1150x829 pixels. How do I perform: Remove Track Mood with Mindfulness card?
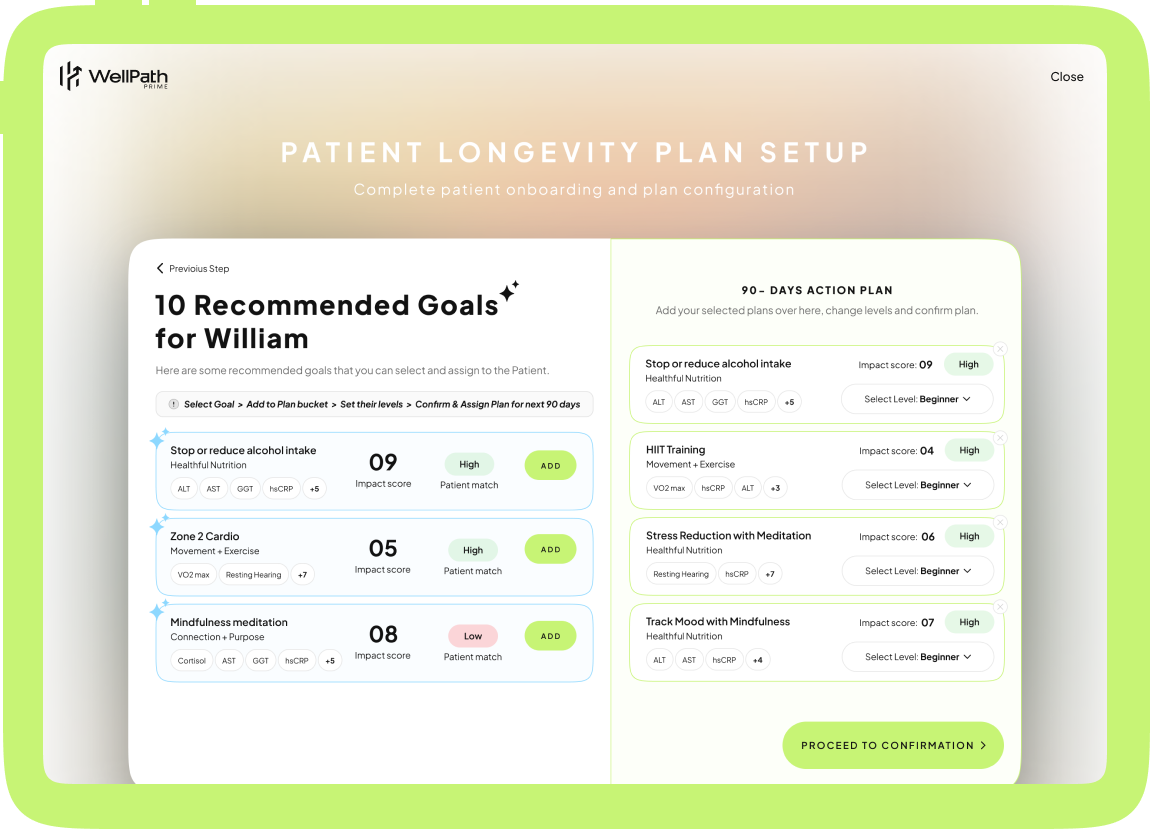(x=1000, y=607)
